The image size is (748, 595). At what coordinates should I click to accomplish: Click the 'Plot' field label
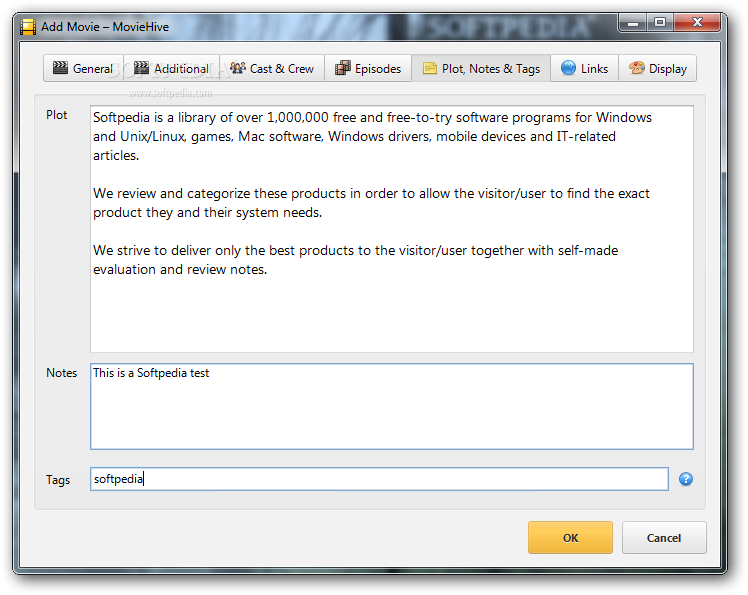tap(56, 115)
